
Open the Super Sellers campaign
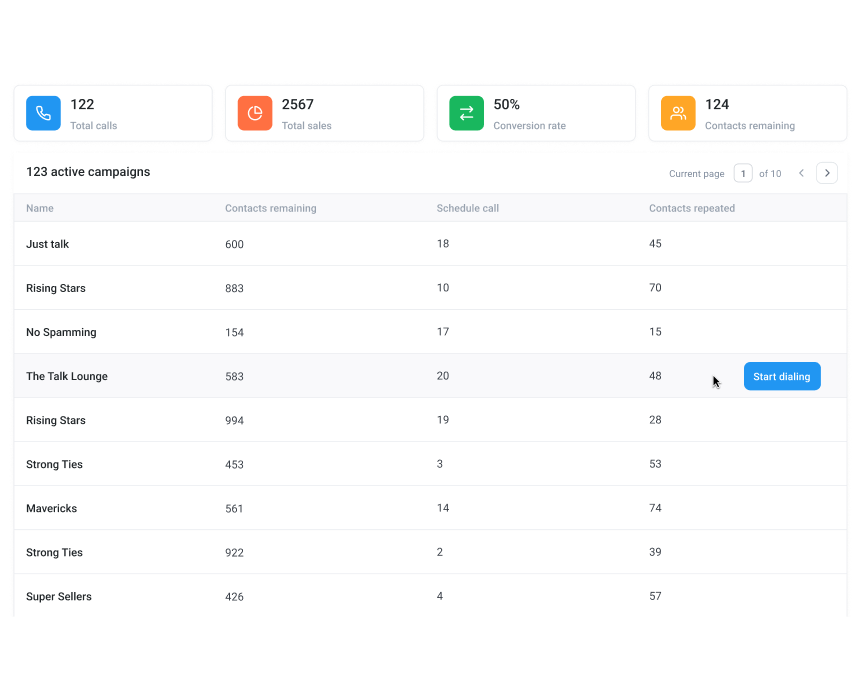59,596
